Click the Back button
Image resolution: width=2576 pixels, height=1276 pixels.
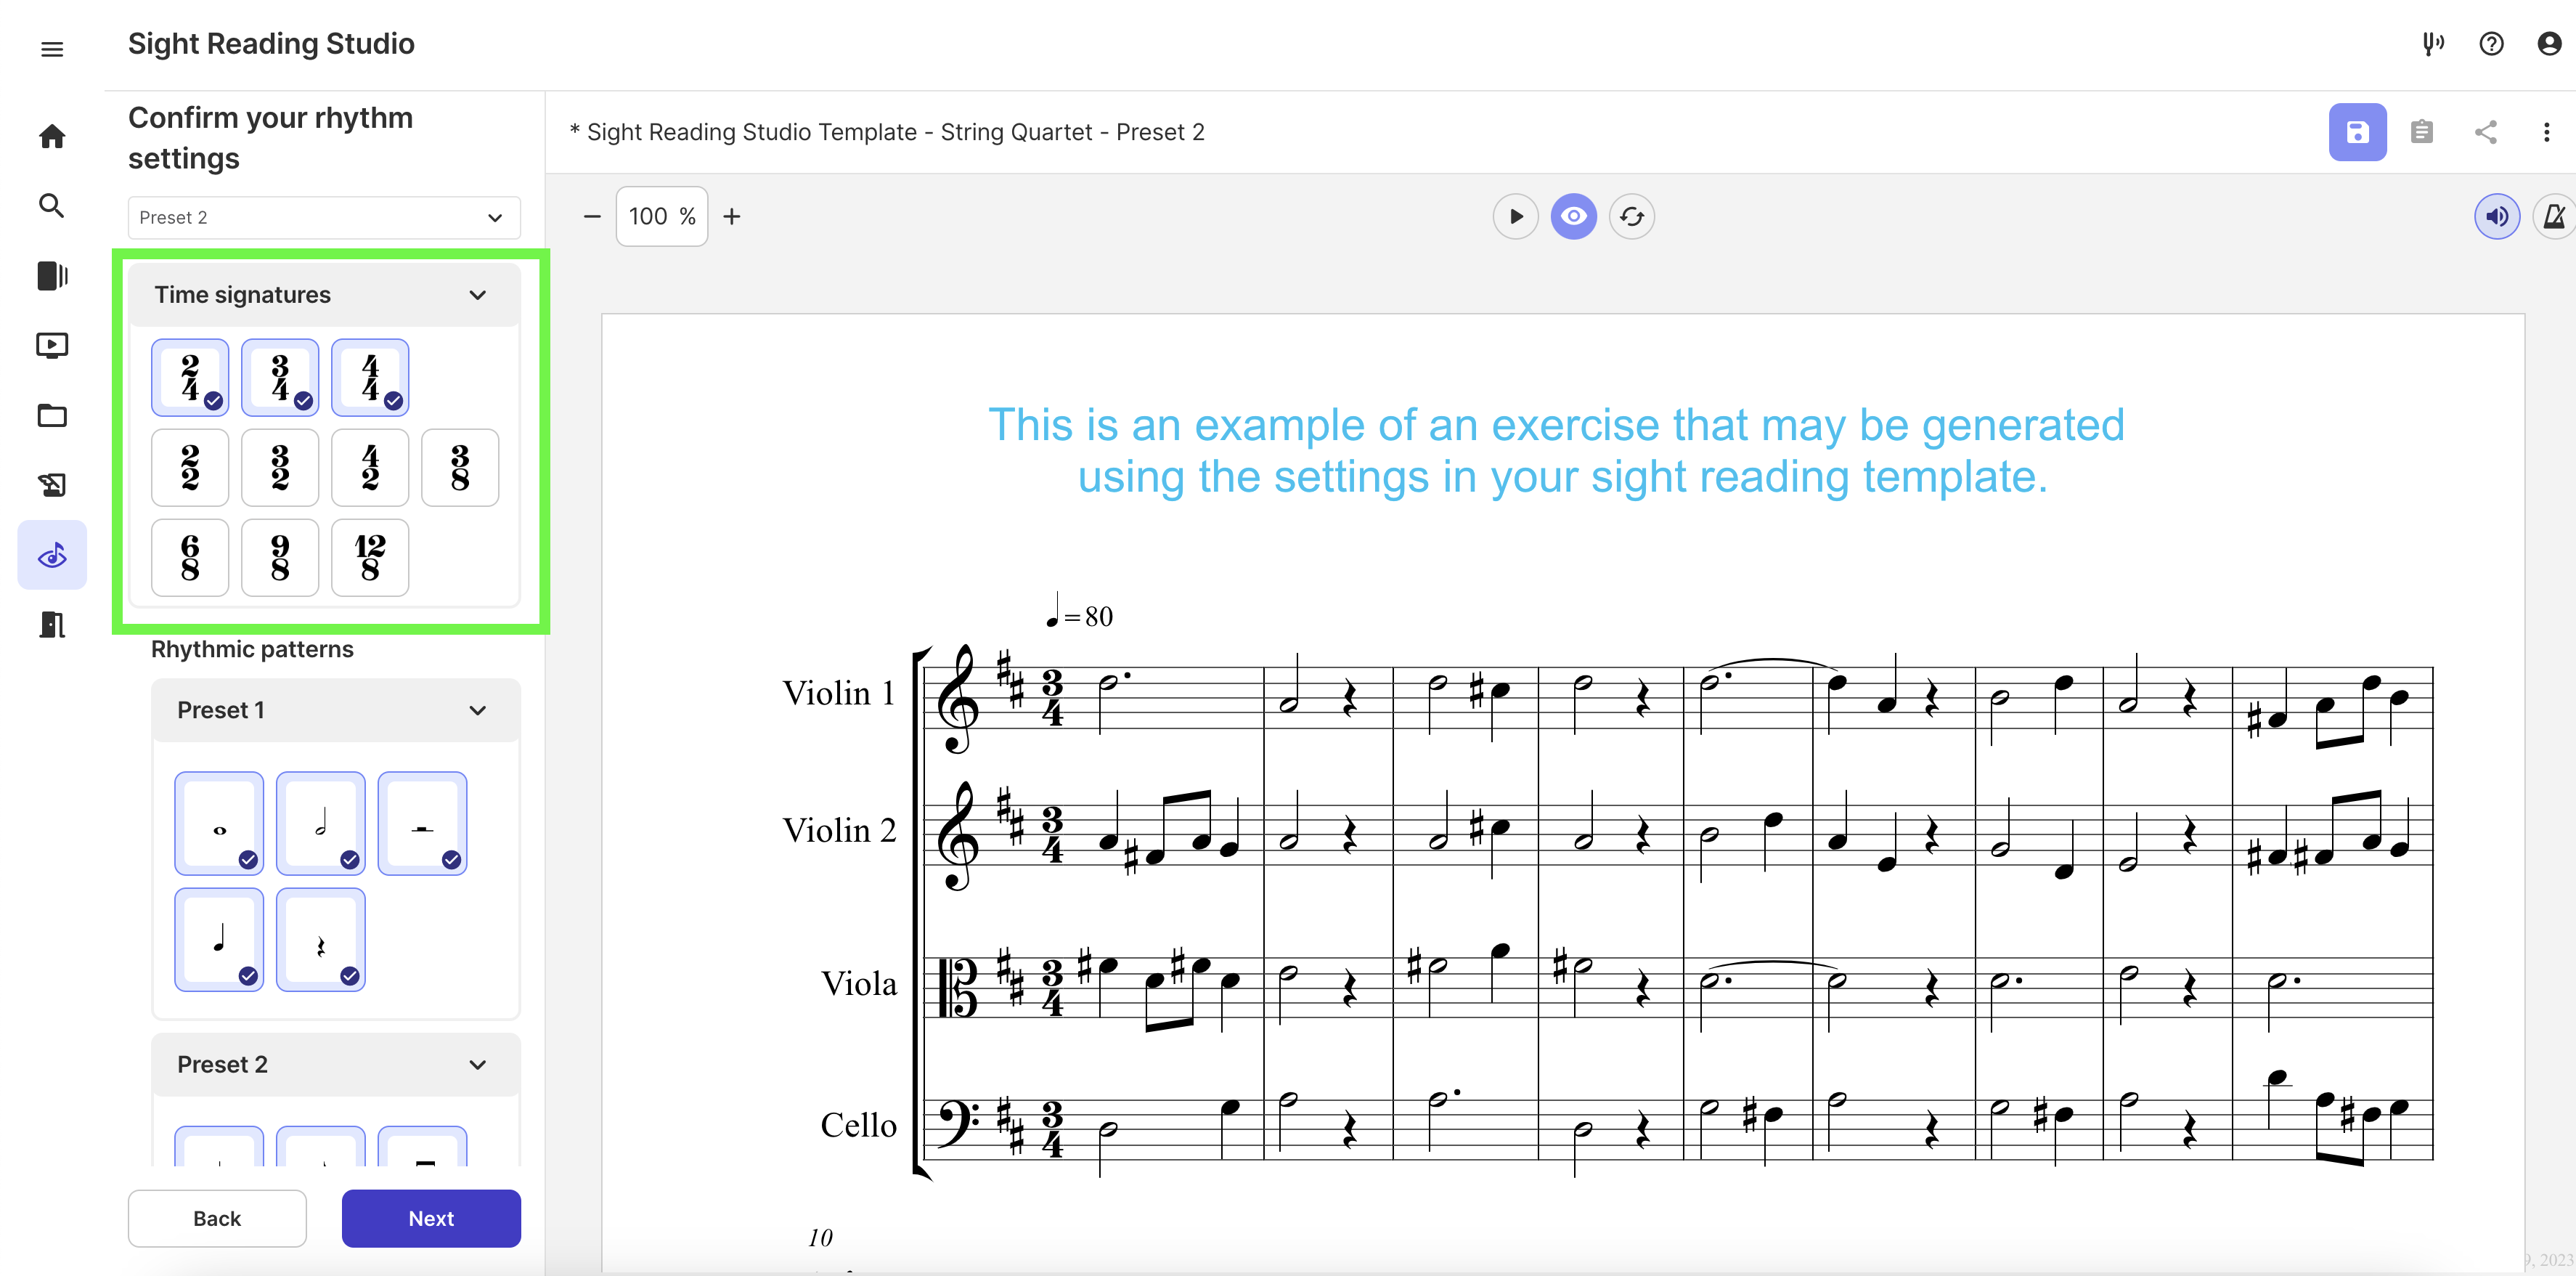click(217, 1218)
